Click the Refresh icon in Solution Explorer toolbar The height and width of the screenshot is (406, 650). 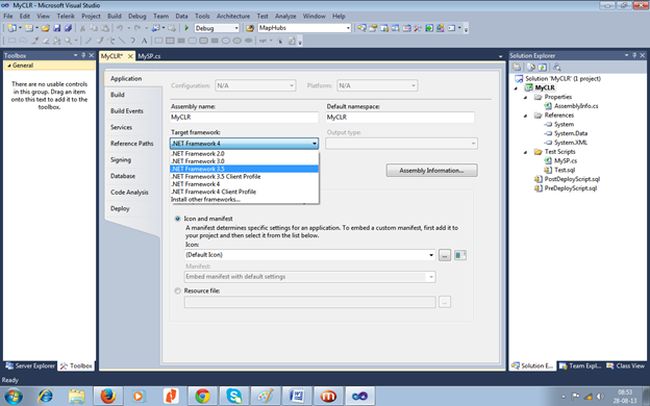pos(543,67)
